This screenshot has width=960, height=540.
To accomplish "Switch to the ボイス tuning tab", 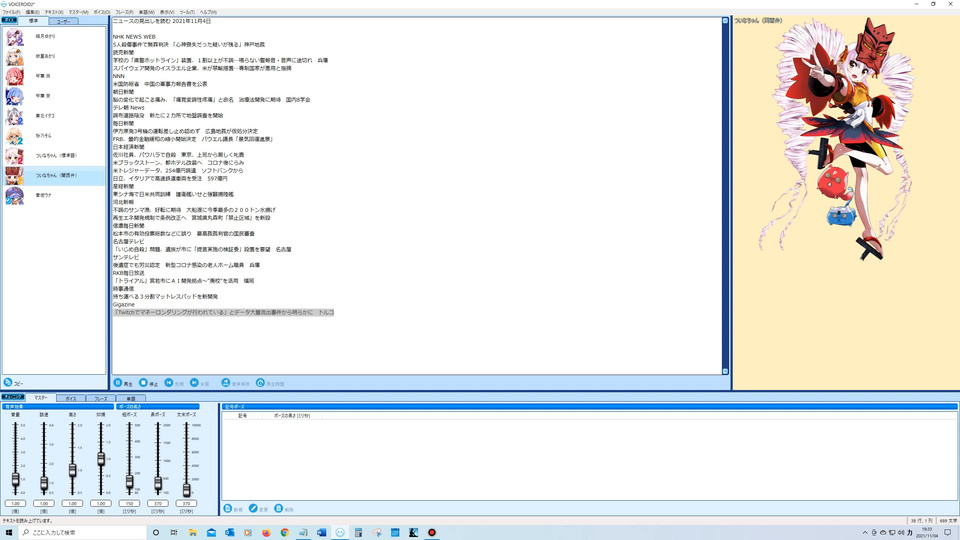I will tap(71, 399).
